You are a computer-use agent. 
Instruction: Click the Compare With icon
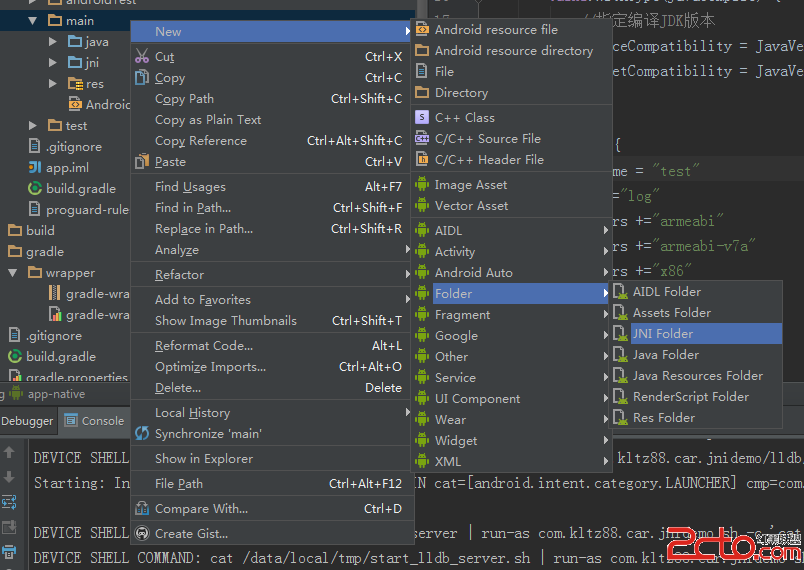point(142,508)
